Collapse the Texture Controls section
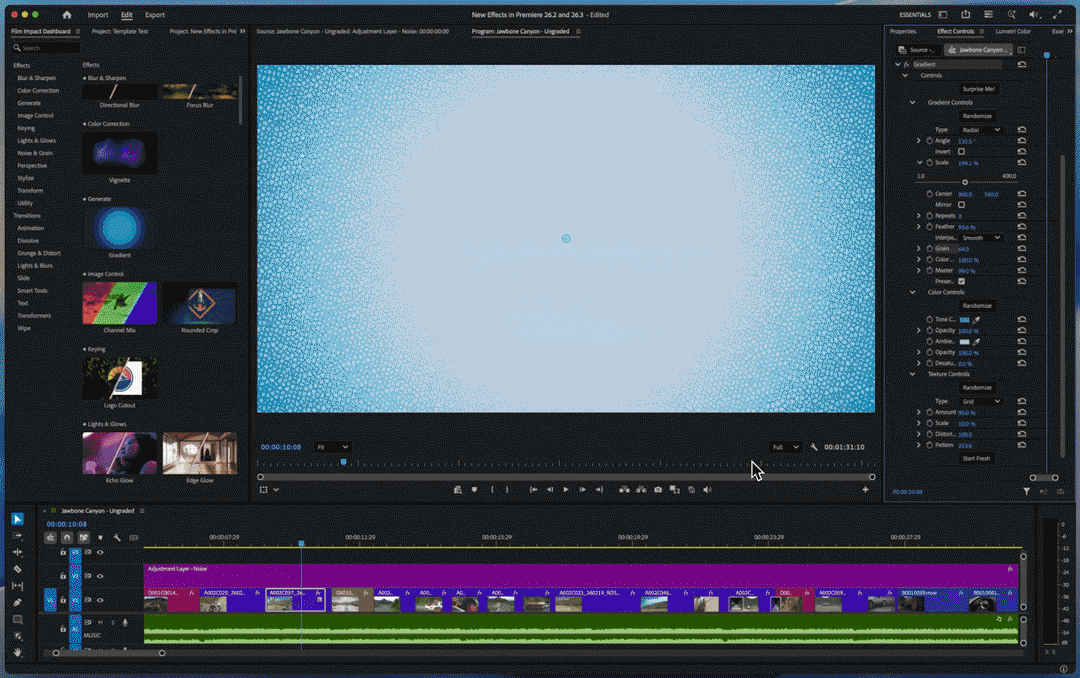The width and height of the screenshot is (1080, 678). 913,374
